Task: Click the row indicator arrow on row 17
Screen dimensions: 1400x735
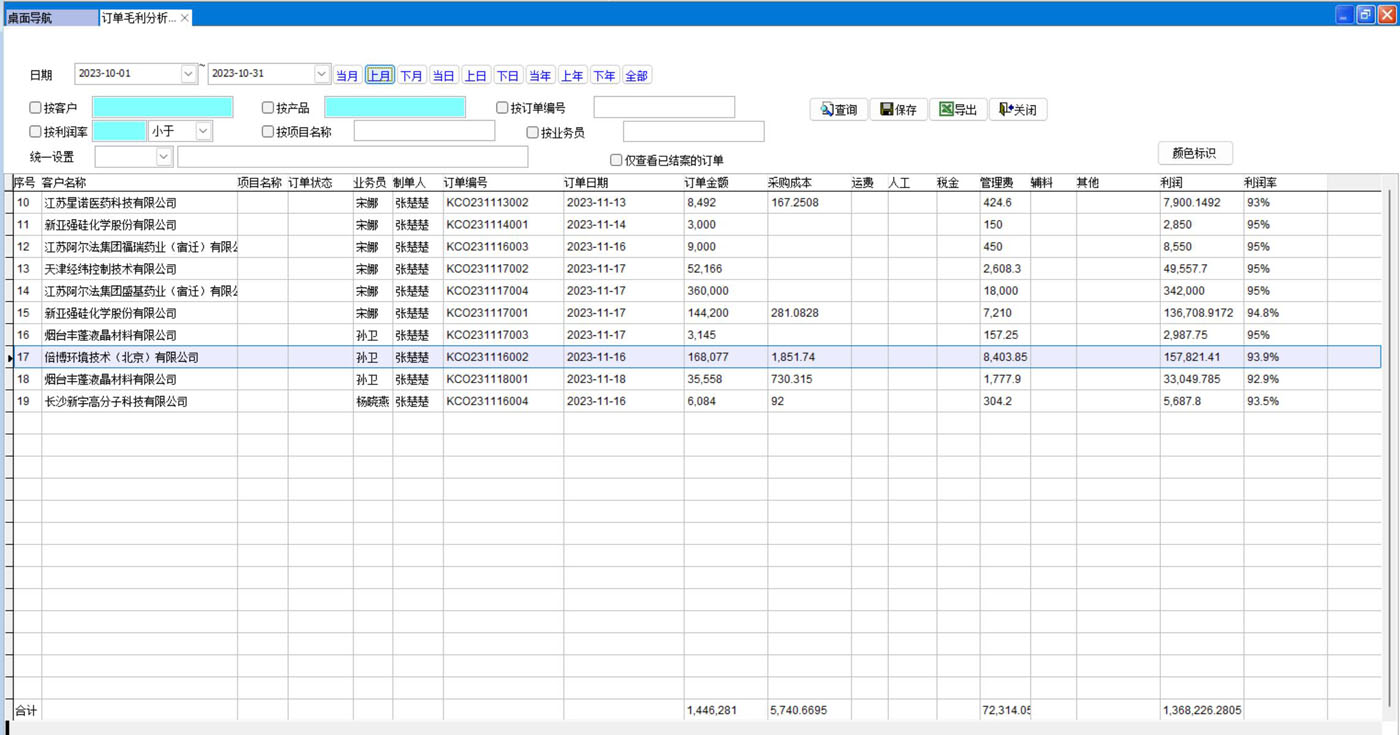Action: point(11,357)
